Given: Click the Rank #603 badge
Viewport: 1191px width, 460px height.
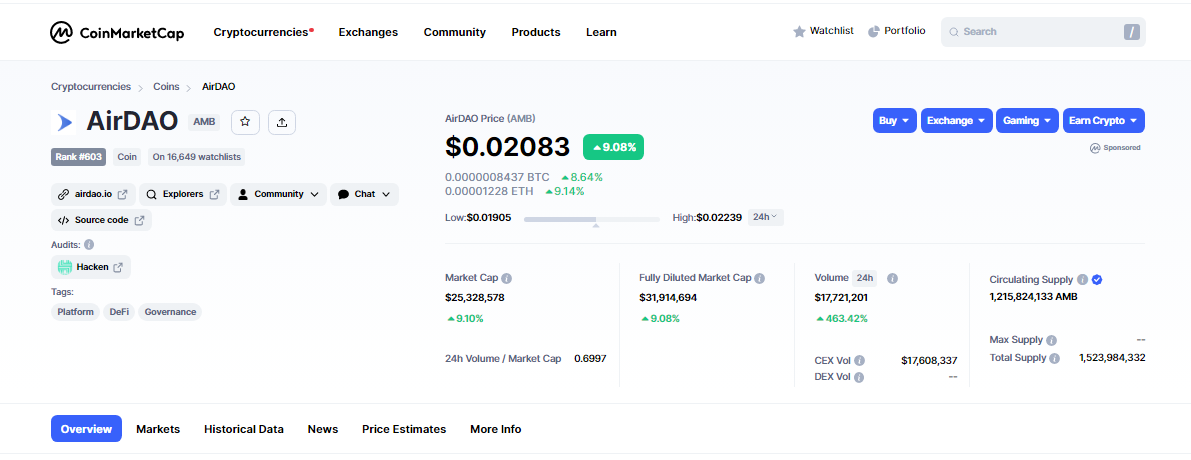Looking at the screenshot, I should (x=78, y=157).
